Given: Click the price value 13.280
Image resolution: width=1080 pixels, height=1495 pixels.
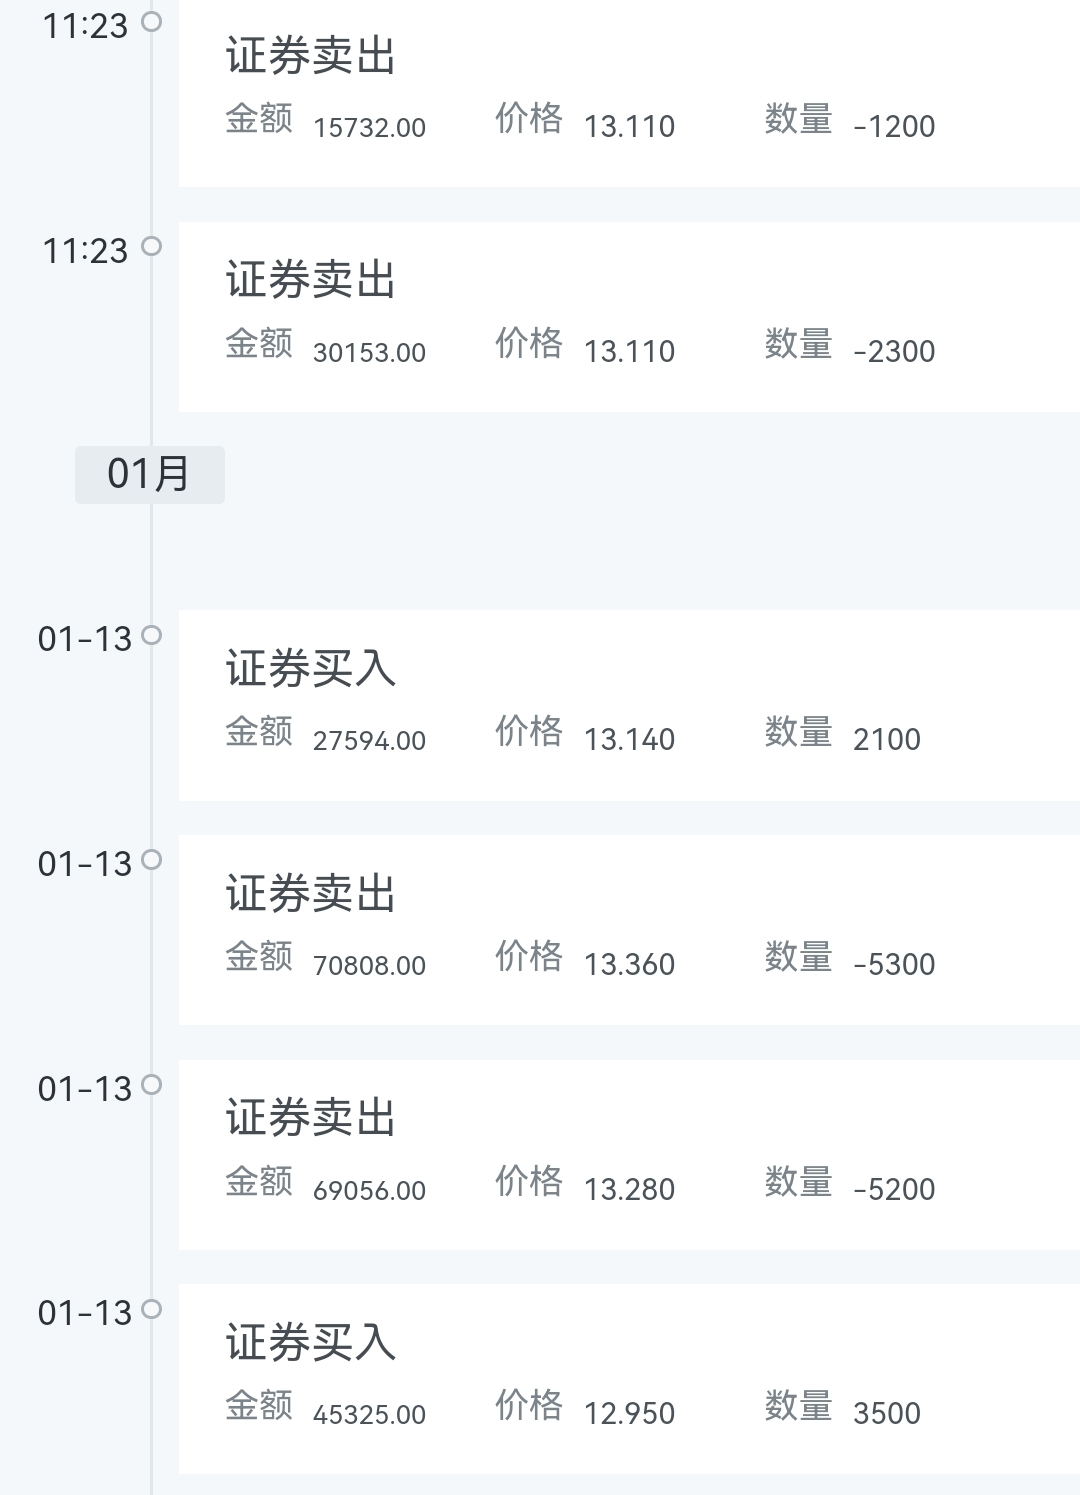Looking at the screenshot, I should [629, 1189].
